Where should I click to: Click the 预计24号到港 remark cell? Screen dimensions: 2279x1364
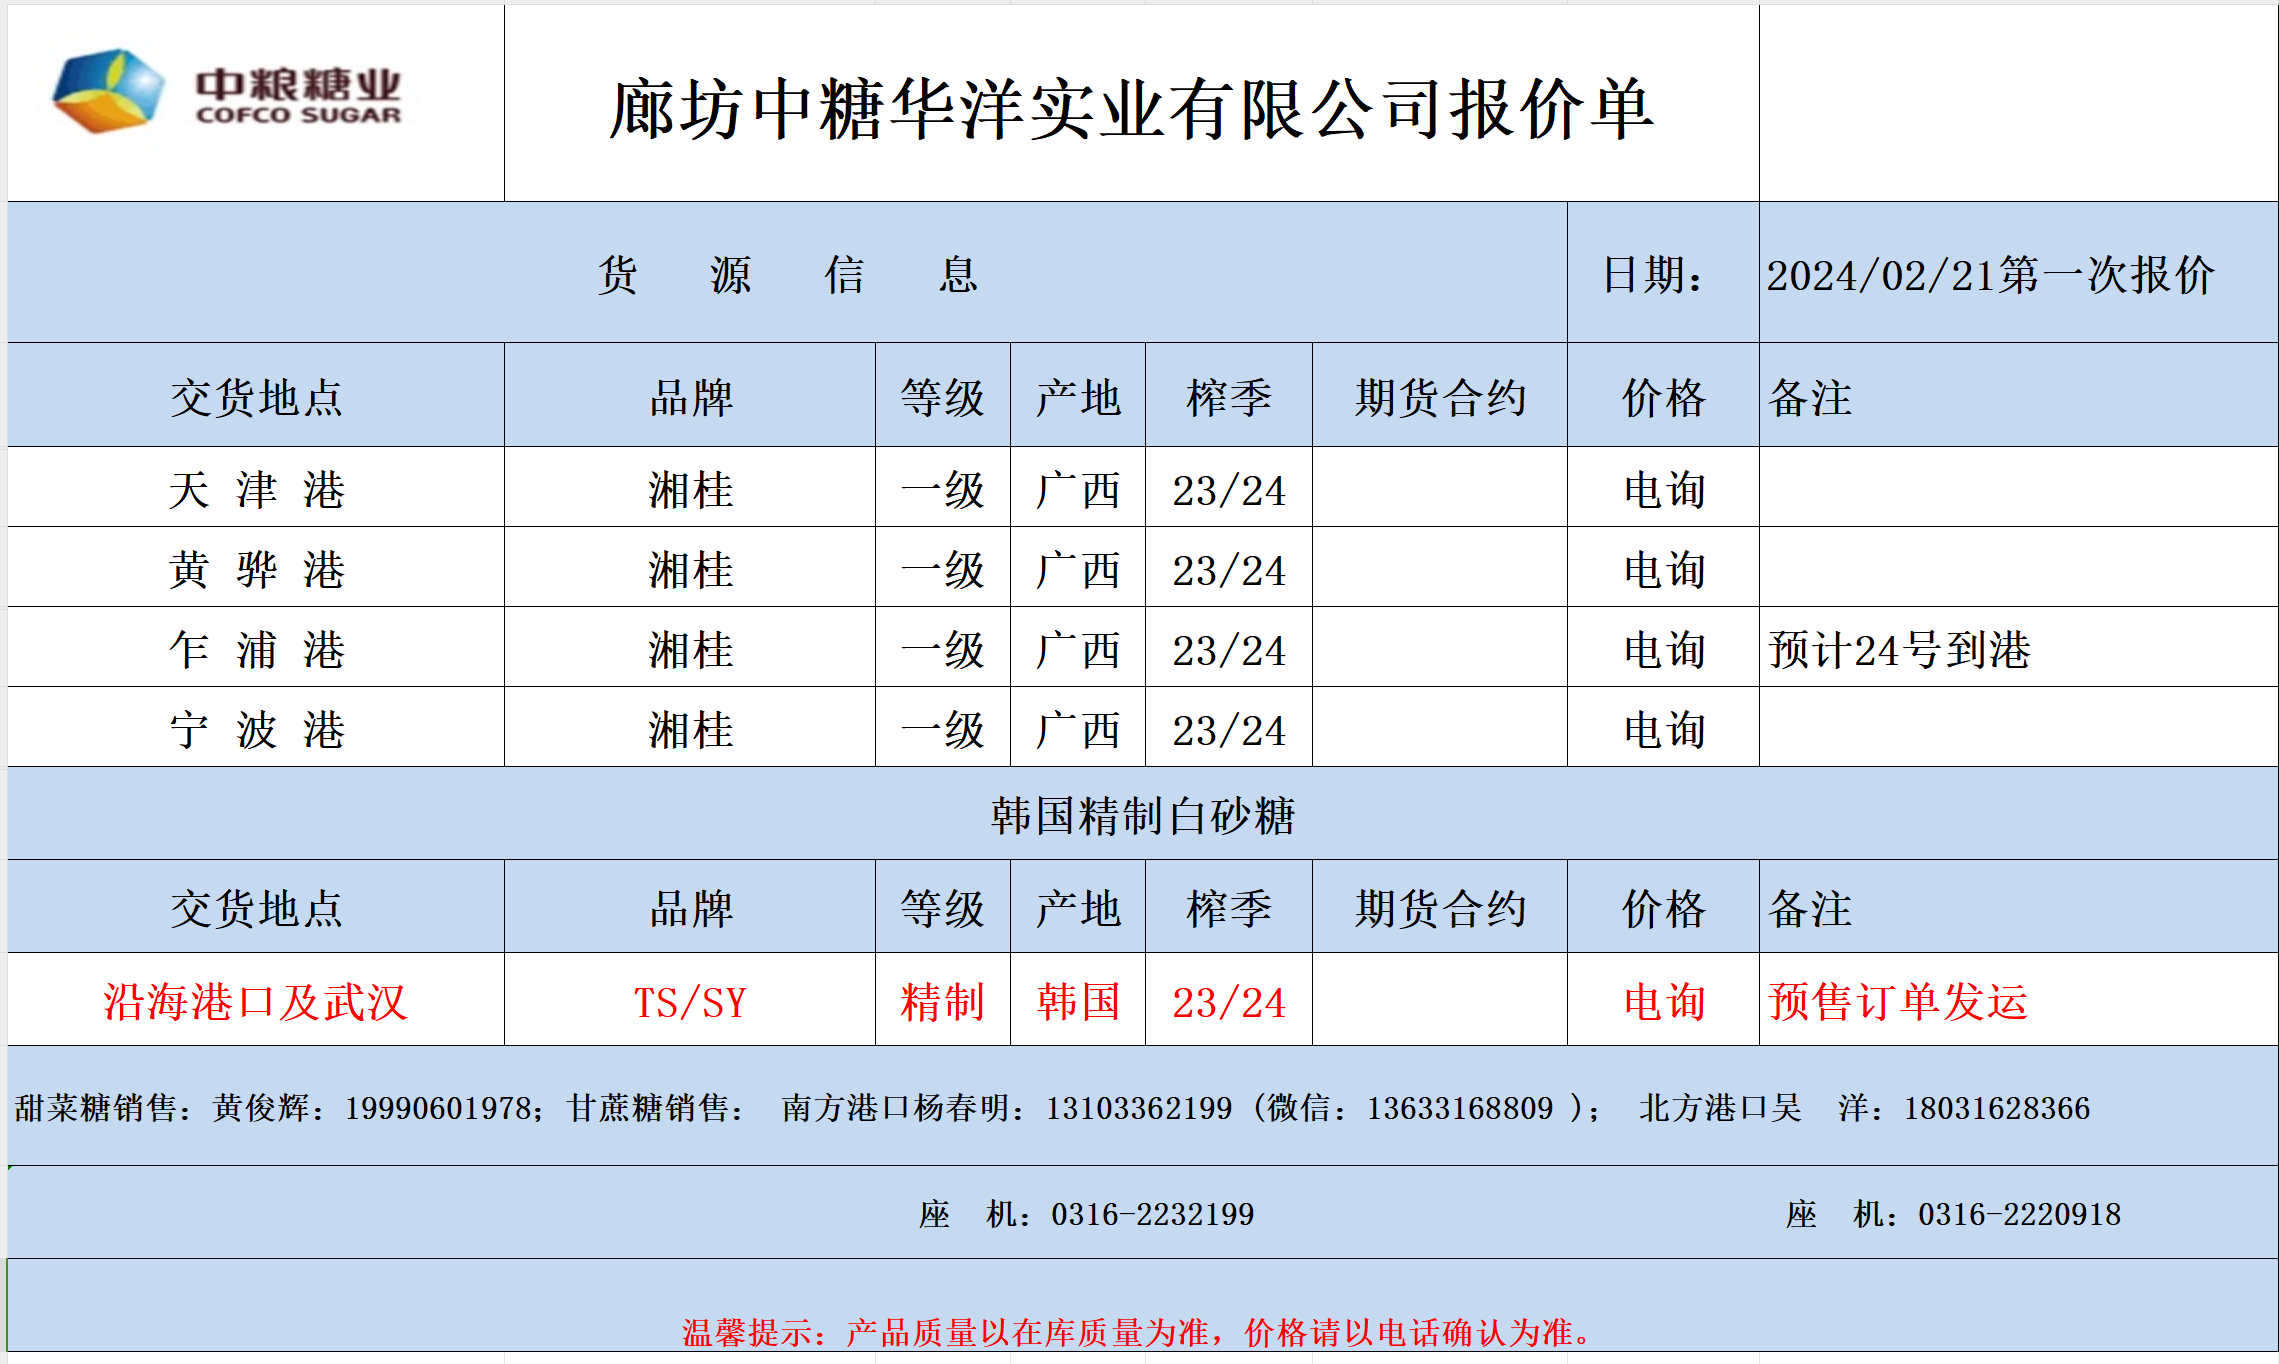[x=1900, y=650]
